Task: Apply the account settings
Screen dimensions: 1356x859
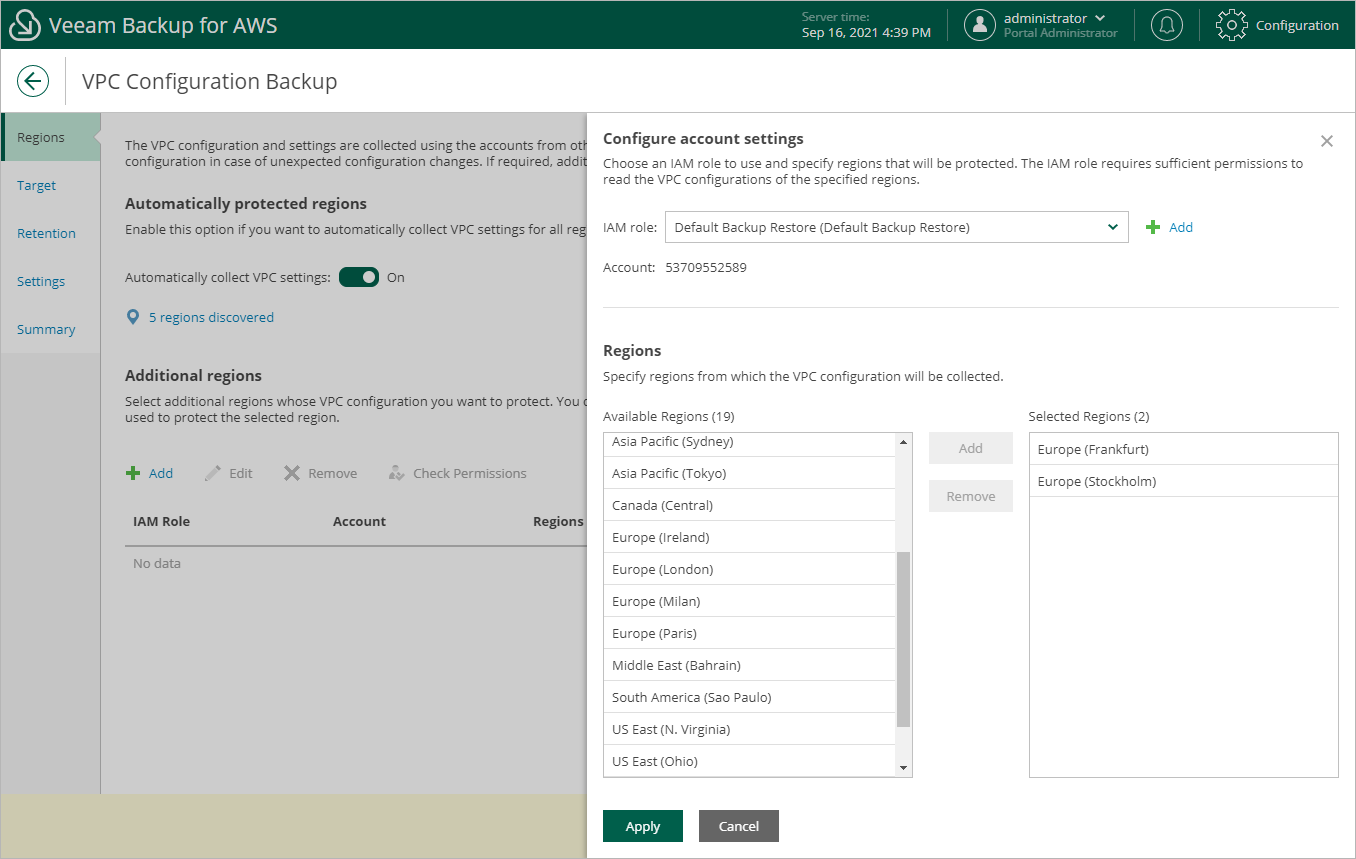Action: [642, 826]
